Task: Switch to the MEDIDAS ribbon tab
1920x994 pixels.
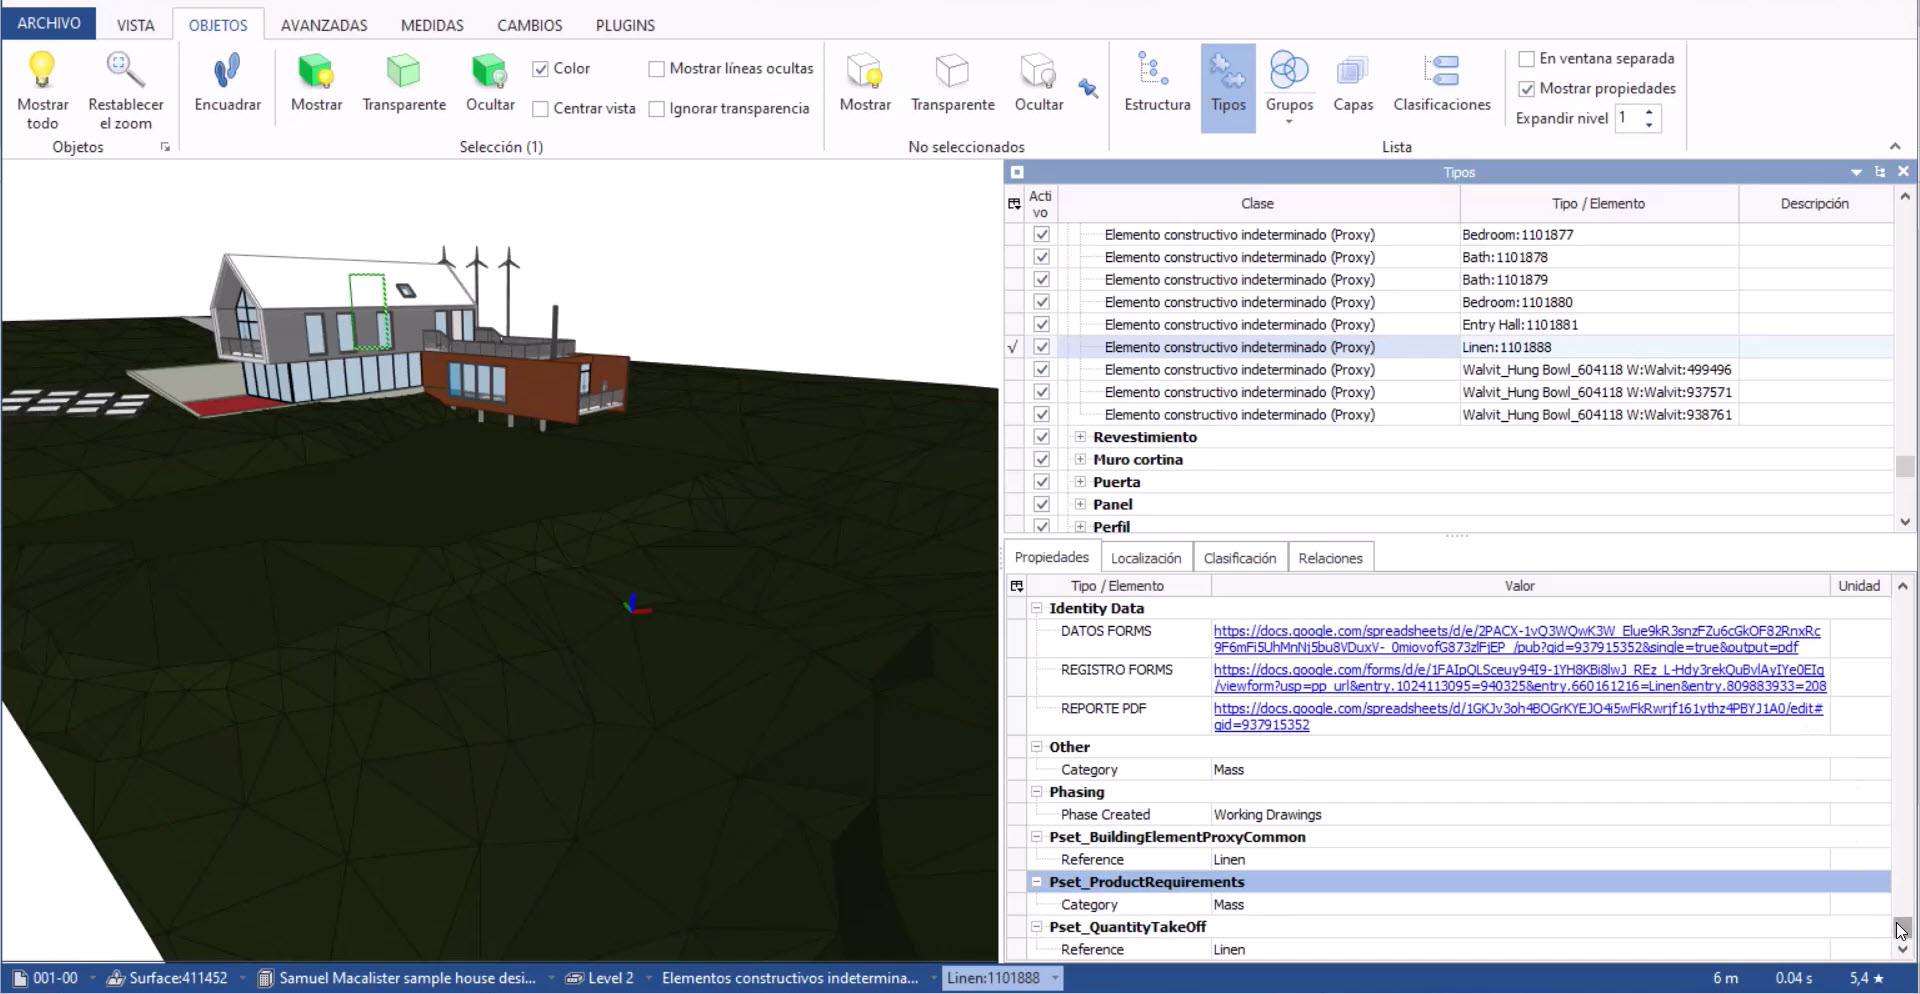Action: point(431,24)
